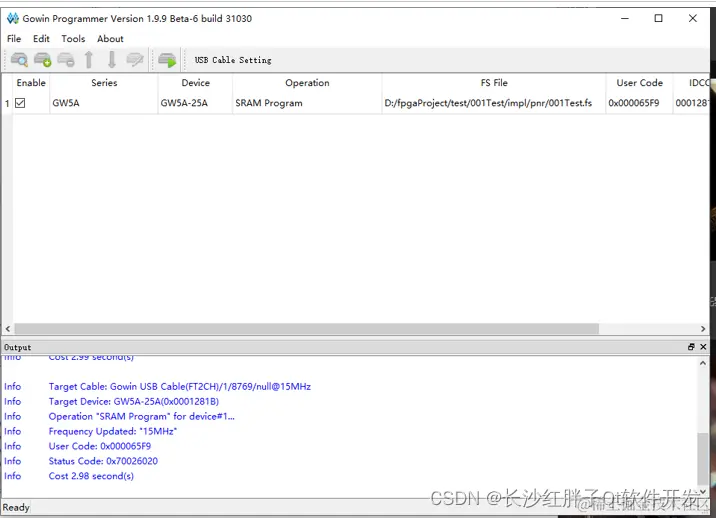Click the right arrow of horizontal scrollbar
This screenshot has height=518, width=716.
pos(703,329)
